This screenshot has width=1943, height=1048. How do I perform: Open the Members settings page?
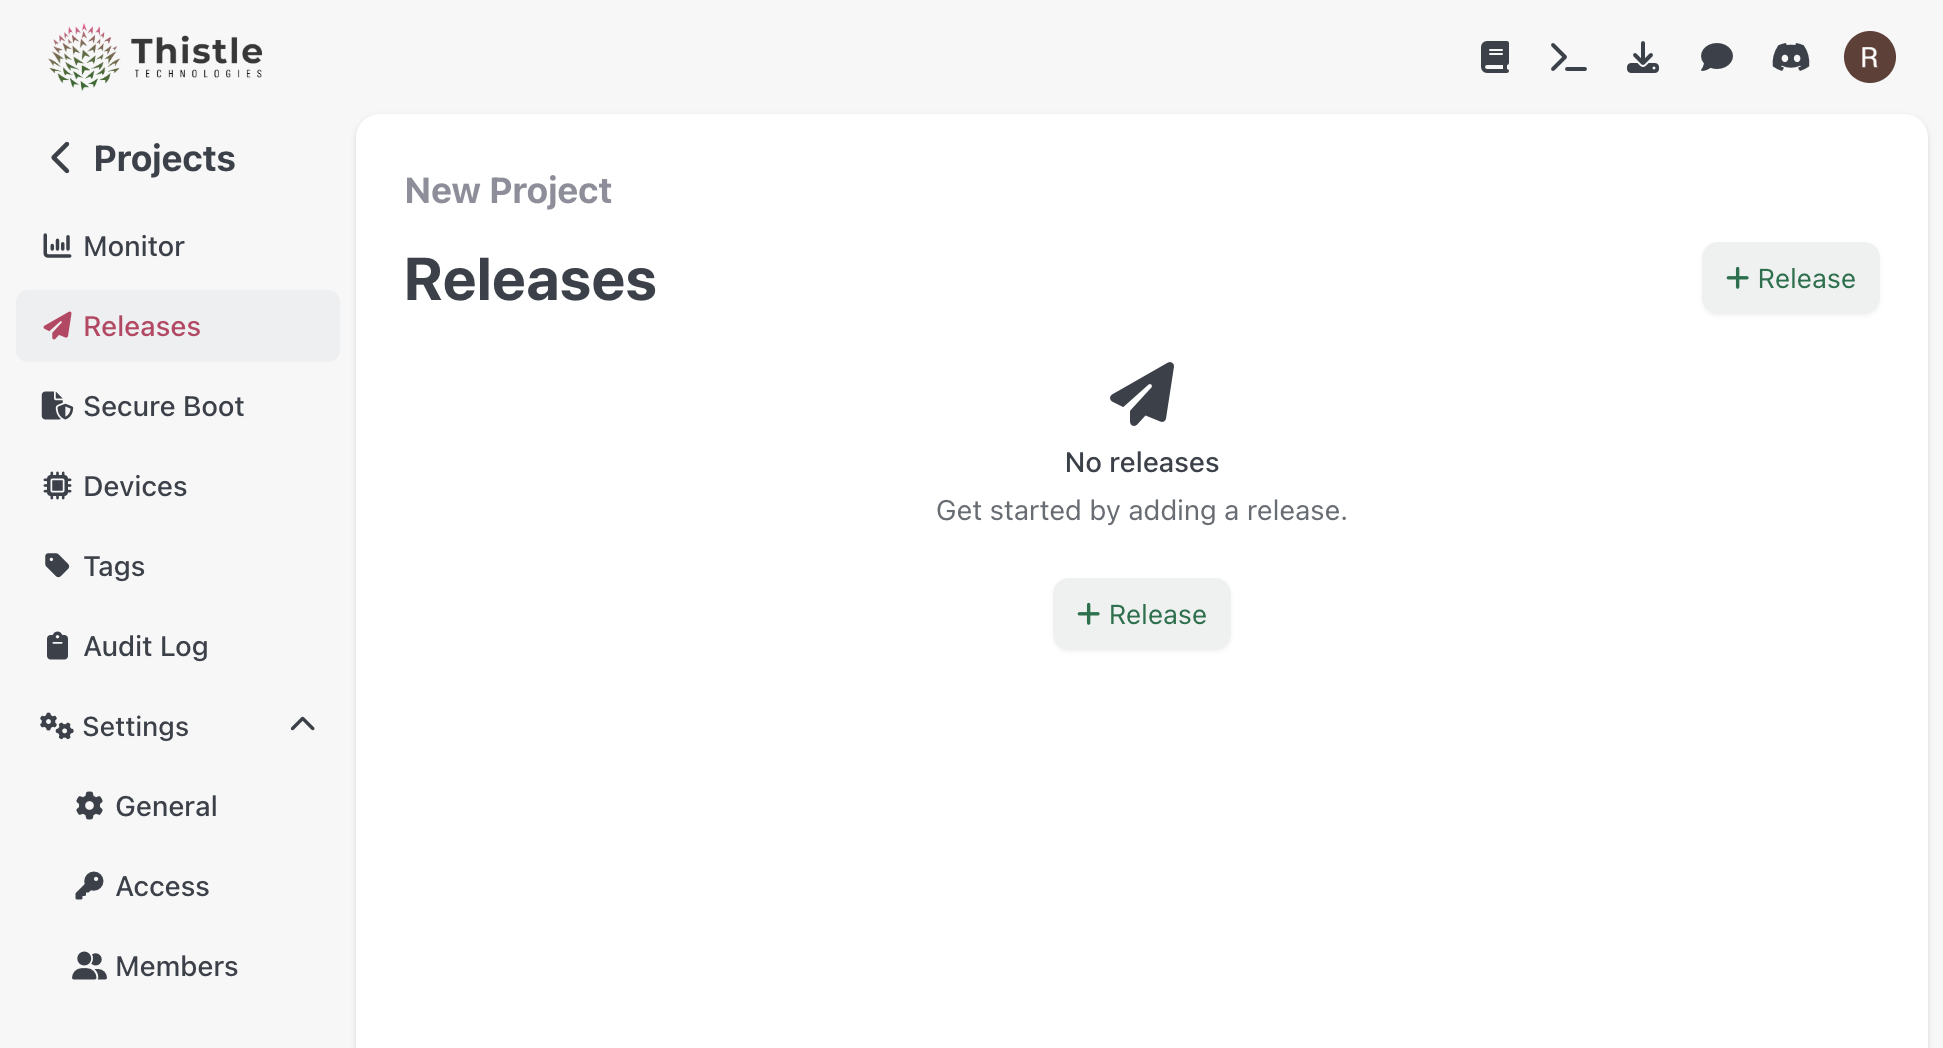pyautogui.click(x=176, y=966)
